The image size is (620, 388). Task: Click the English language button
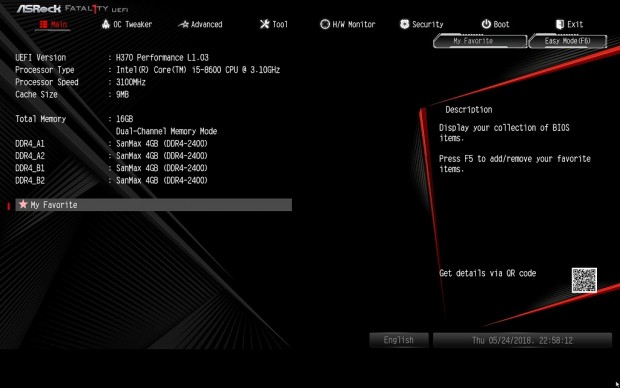click(399, 340)
